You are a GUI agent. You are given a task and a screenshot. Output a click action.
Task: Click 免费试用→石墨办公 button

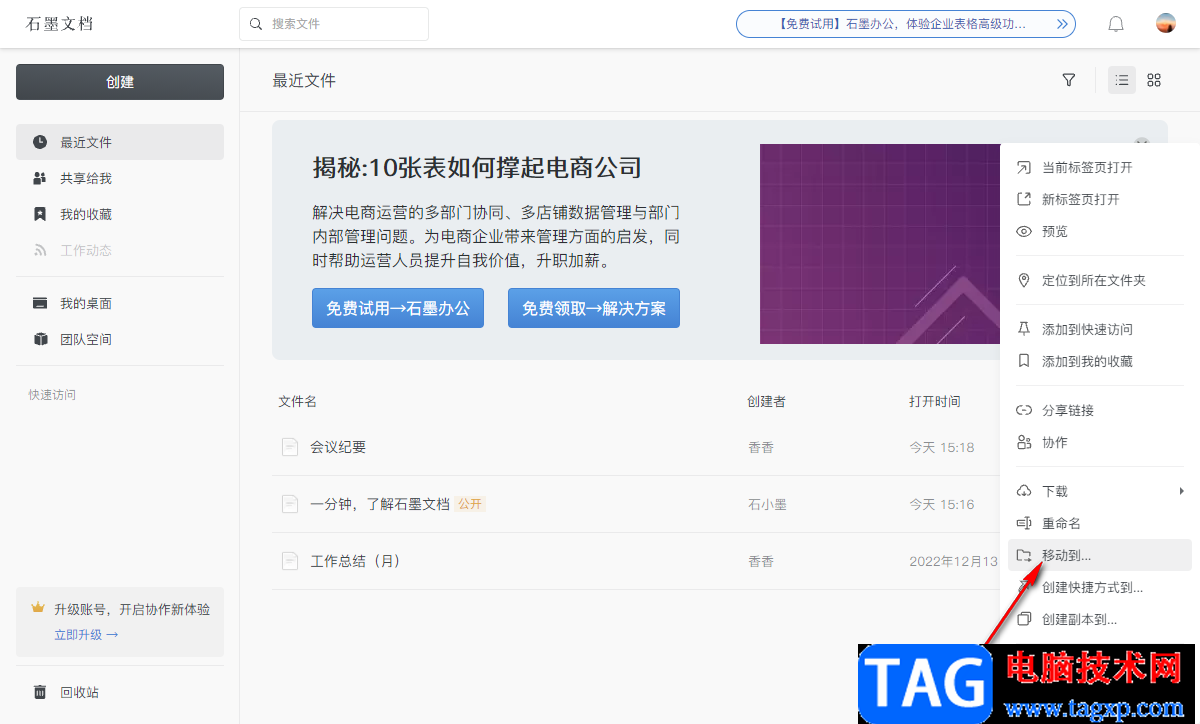pos(398,308)
